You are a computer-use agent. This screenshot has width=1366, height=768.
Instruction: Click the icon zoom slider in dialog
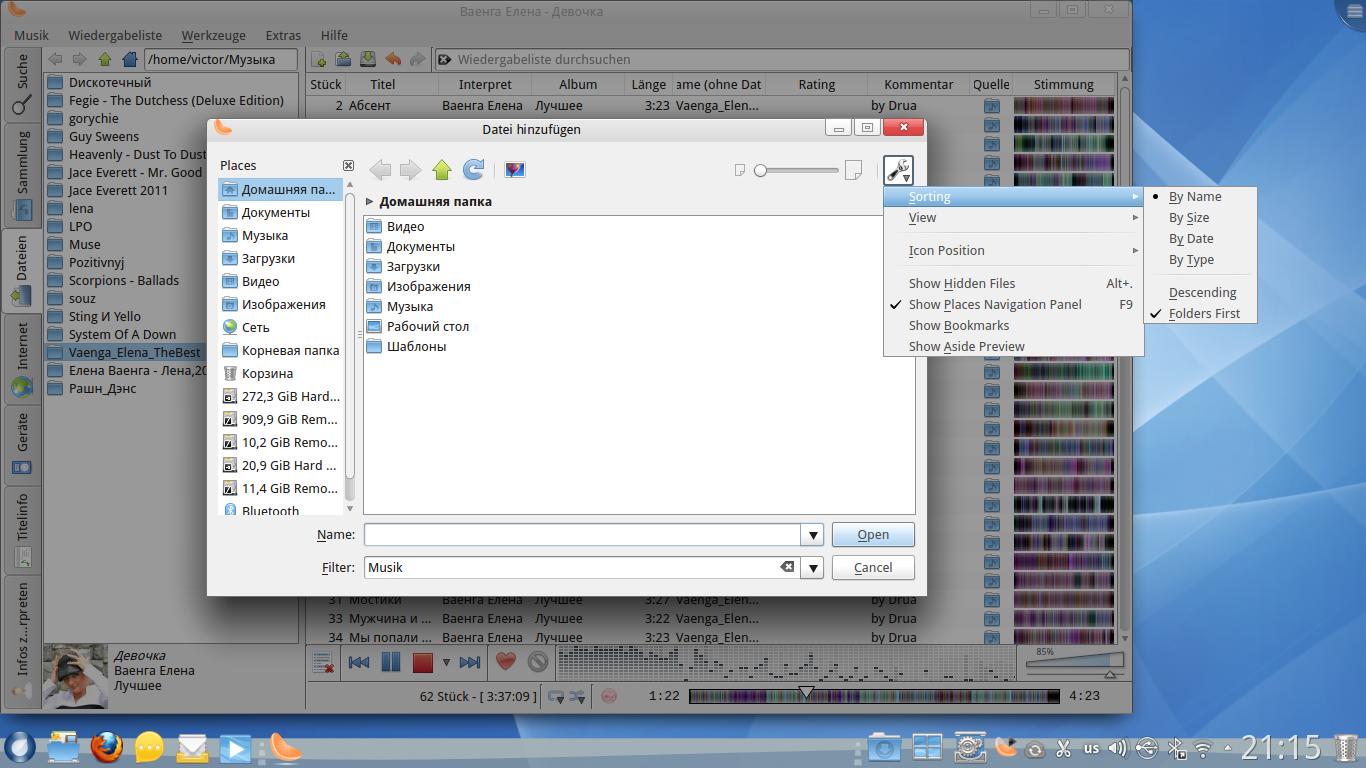pyautogui.click(x=797, y=170)
